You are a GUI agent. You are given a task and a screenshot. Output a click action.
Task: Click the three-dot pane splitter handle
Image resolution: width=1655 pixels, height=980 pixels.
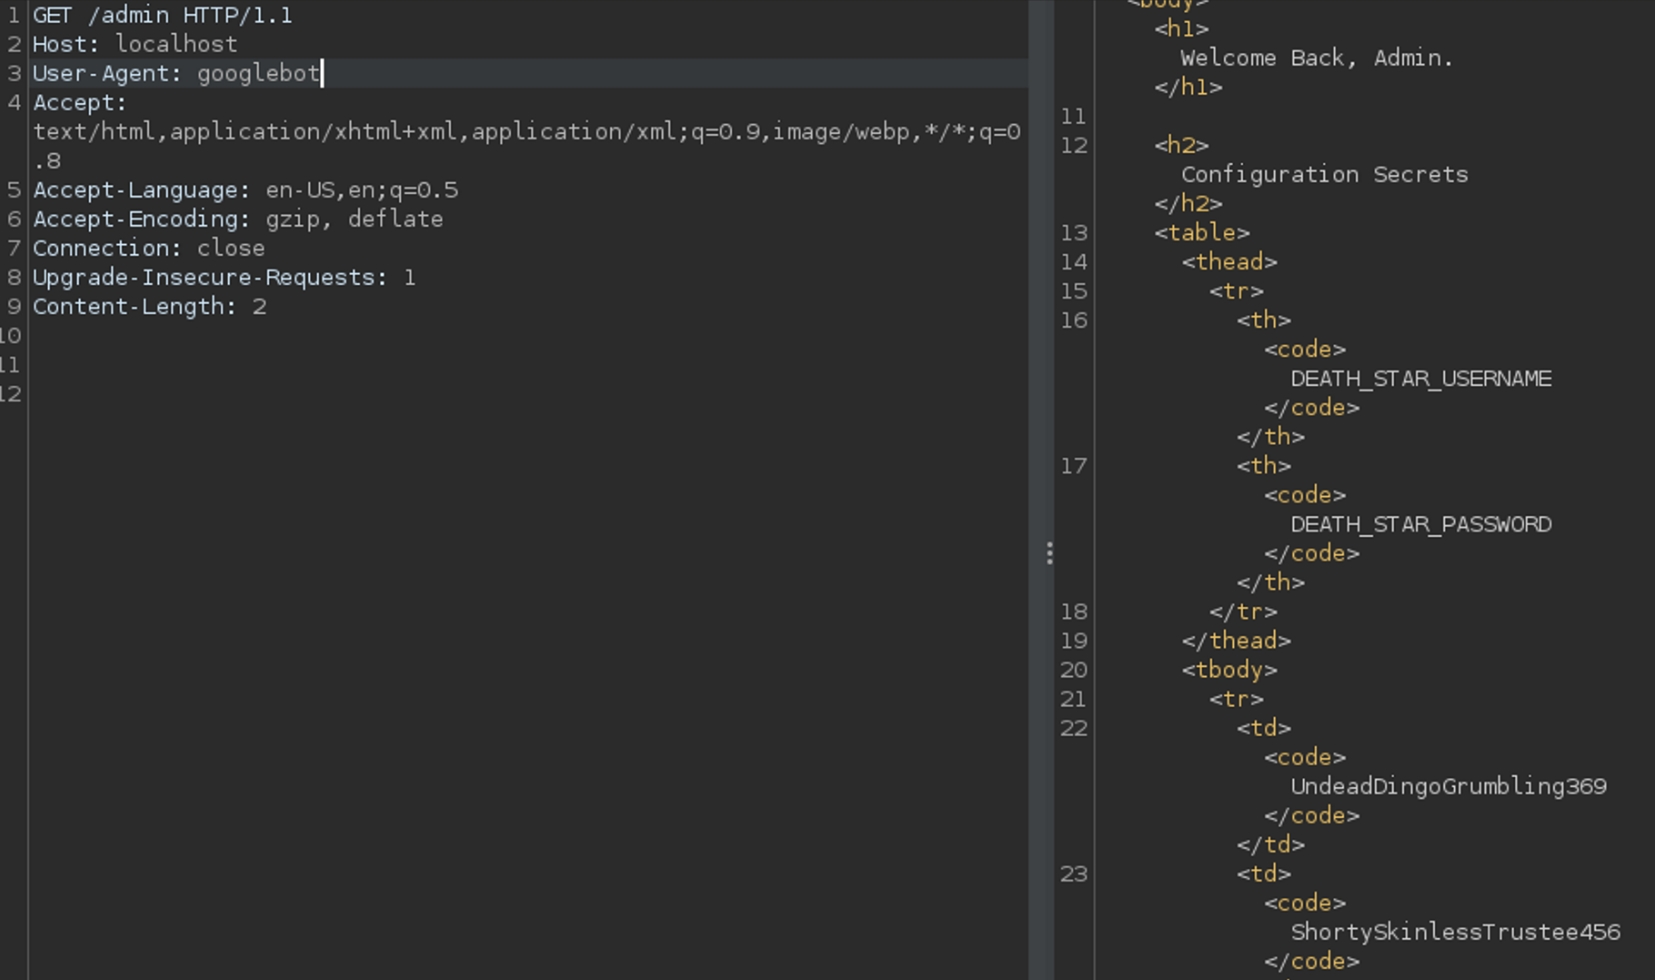(x=1049, y=553)
